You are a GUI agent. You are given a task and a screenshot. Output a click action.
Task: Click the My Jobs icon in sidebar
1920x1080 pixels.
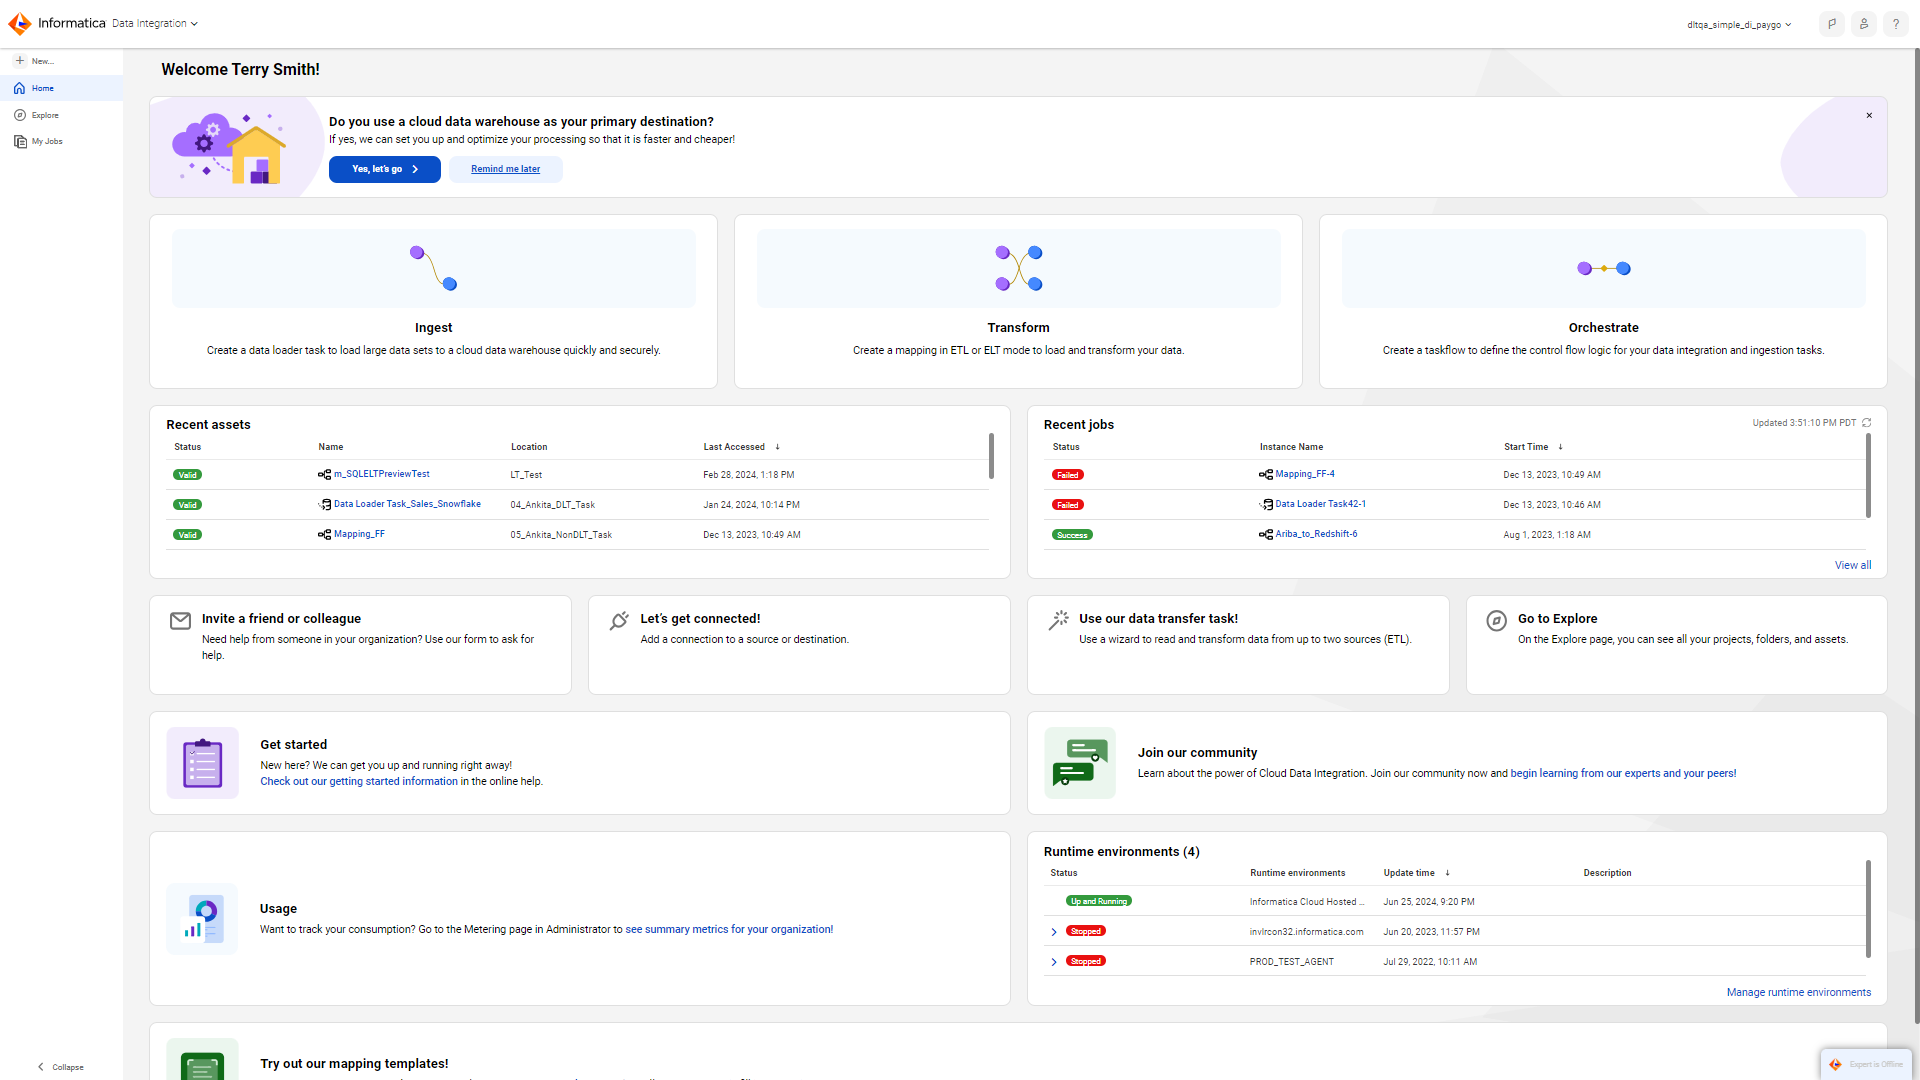click(x=20, y=141)
